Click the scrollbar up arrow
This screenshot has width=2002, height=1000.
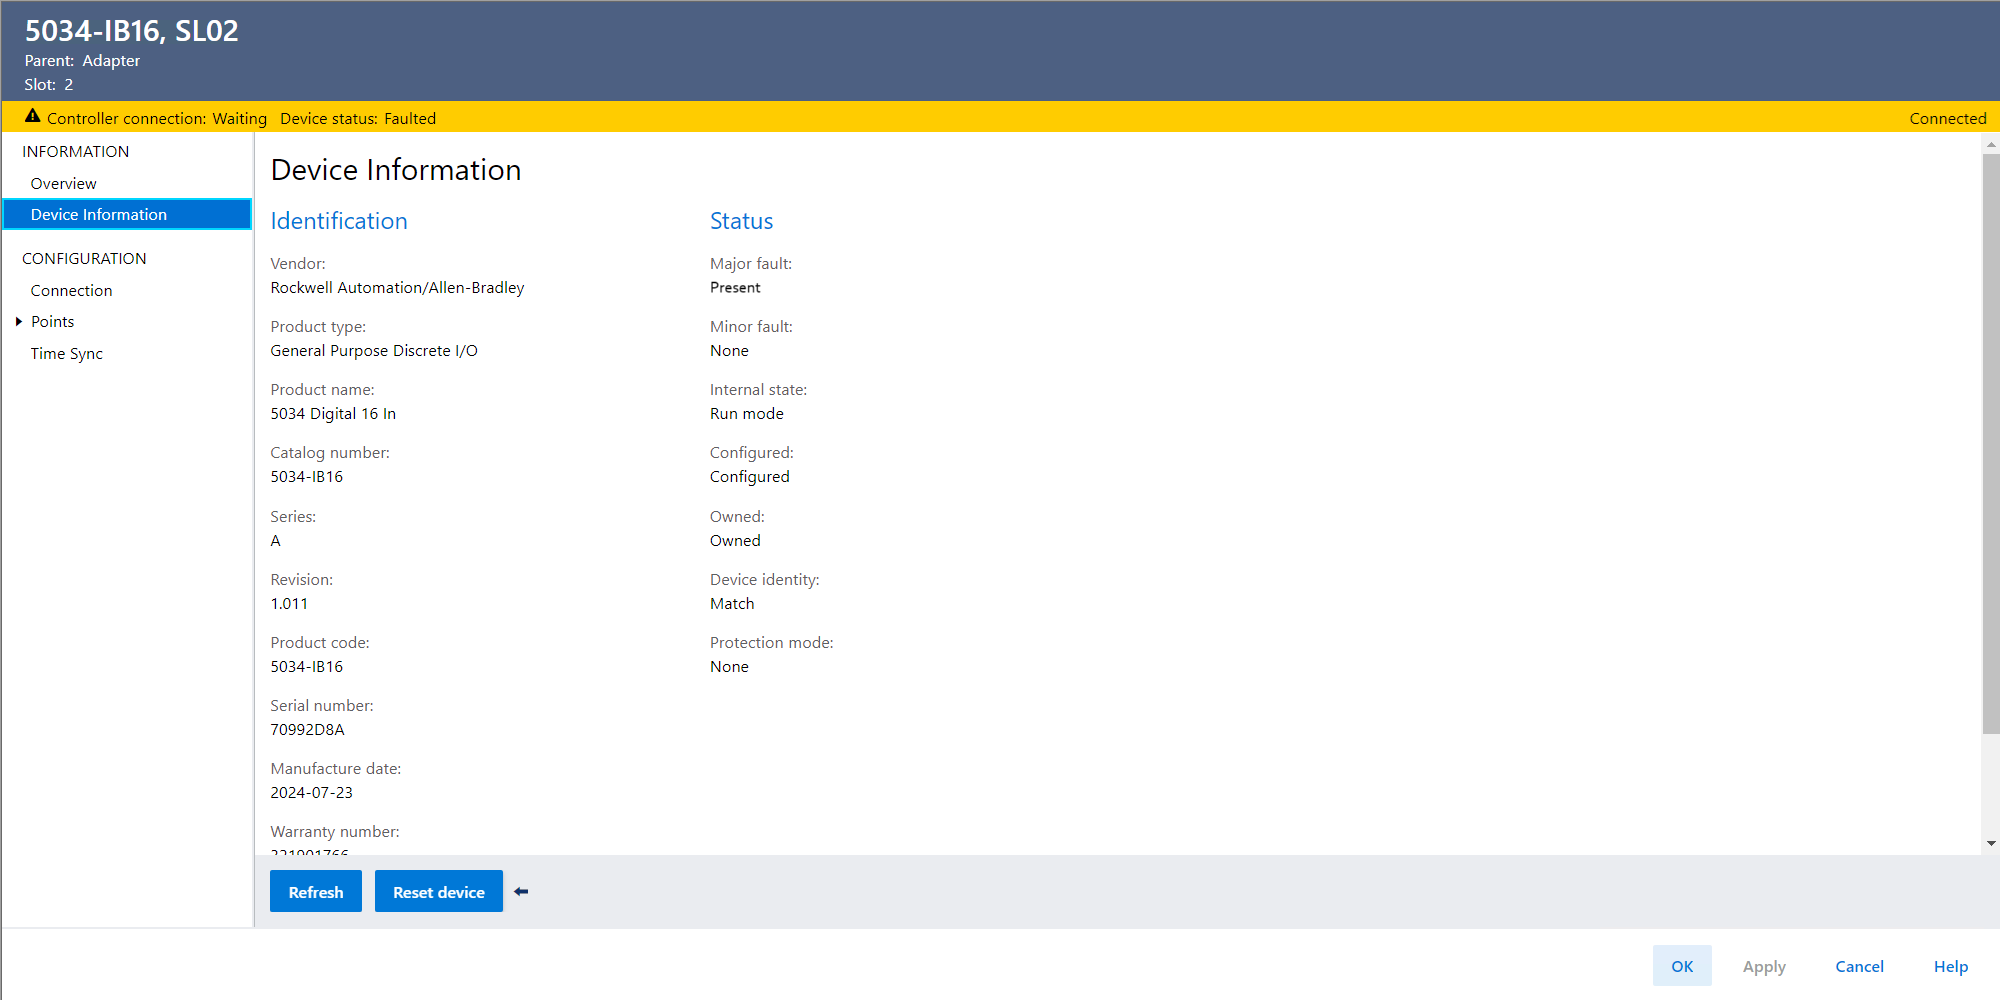1991,145
